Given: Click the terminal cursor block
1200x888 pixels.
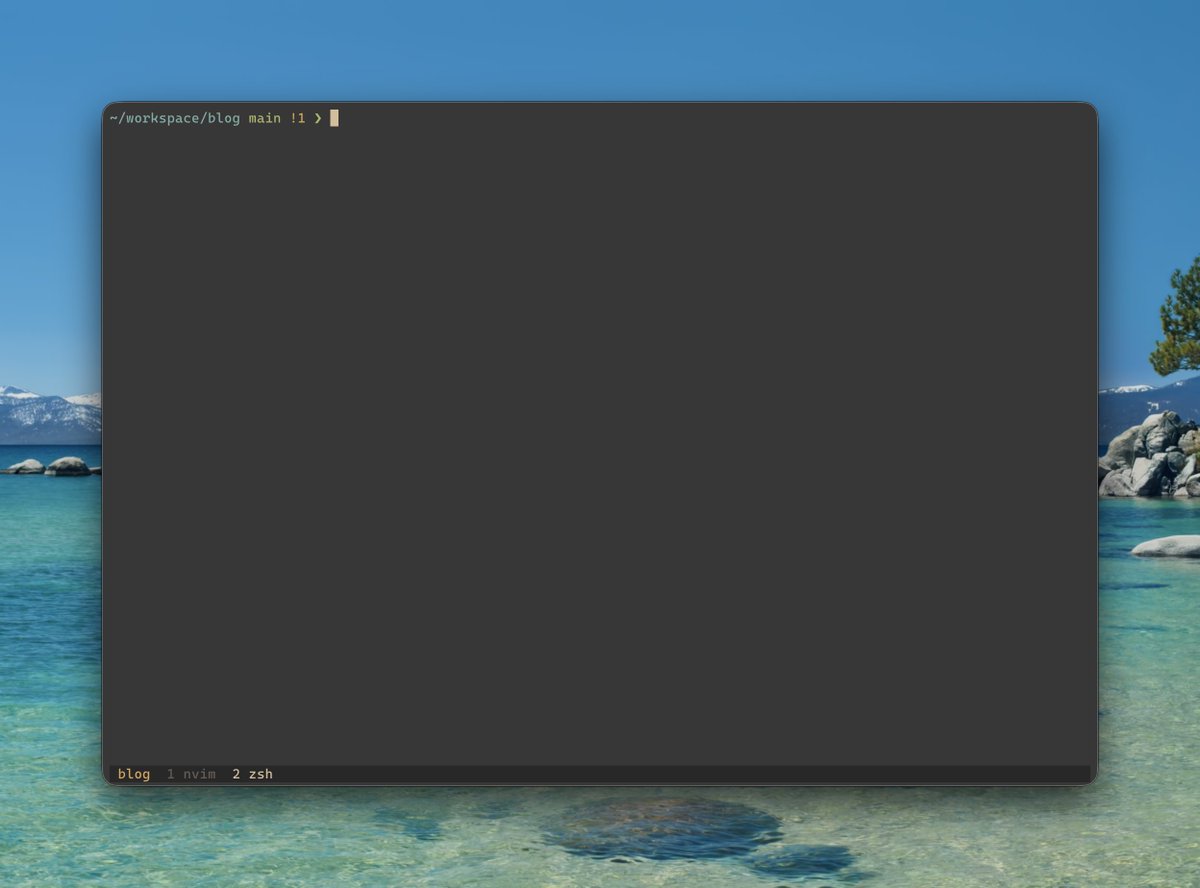Looking at the screenshot, I should 334,118.
